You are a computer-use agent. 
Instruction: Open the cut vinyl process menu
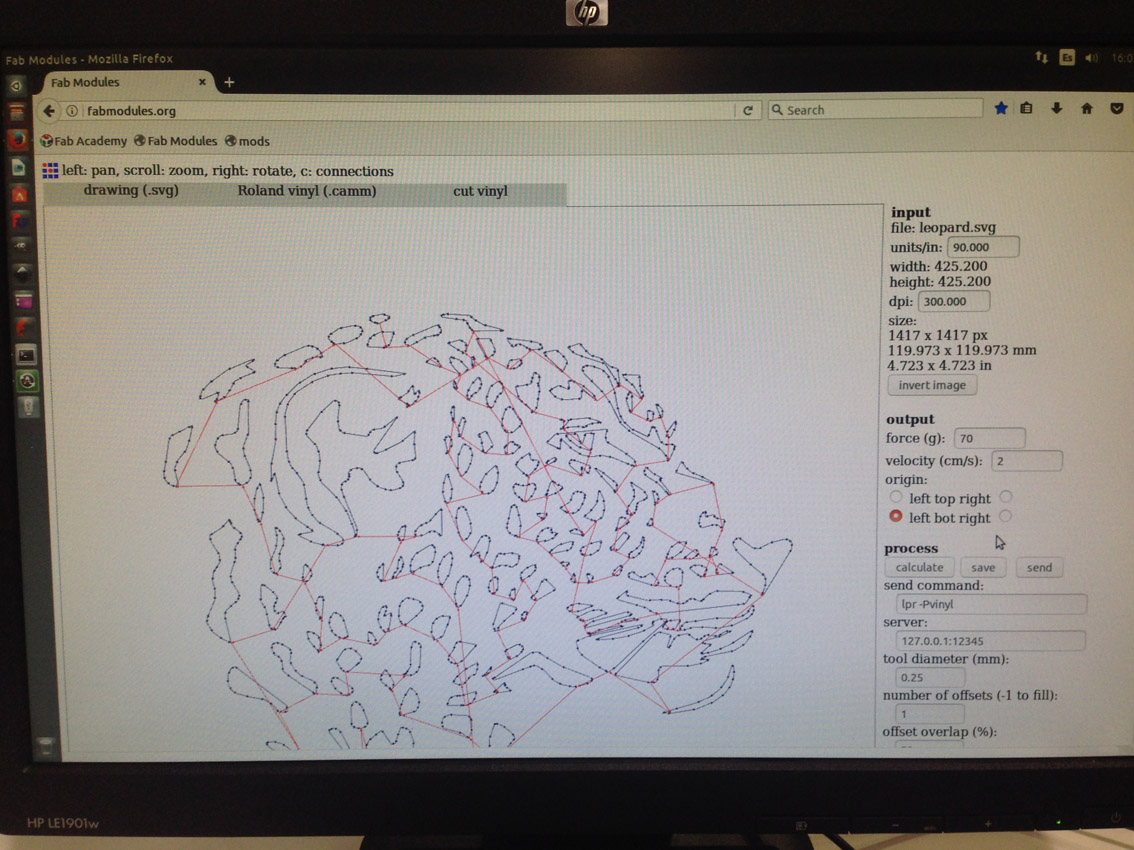point(480,191)
